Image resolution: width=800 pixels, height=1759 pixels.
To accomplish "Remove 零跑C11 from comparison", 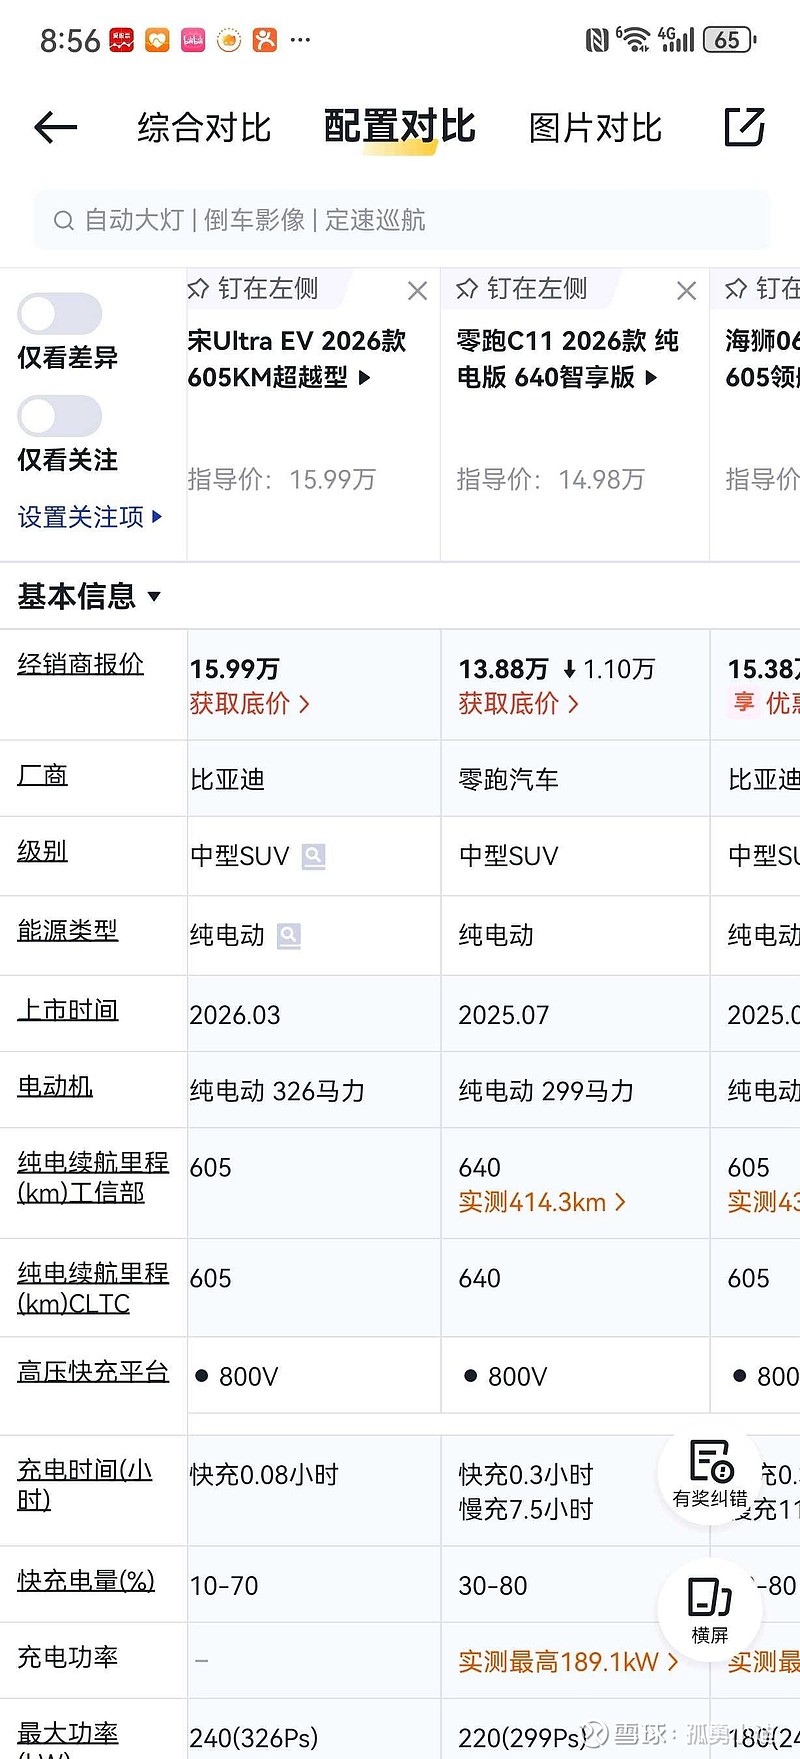I will click(686, 291).
